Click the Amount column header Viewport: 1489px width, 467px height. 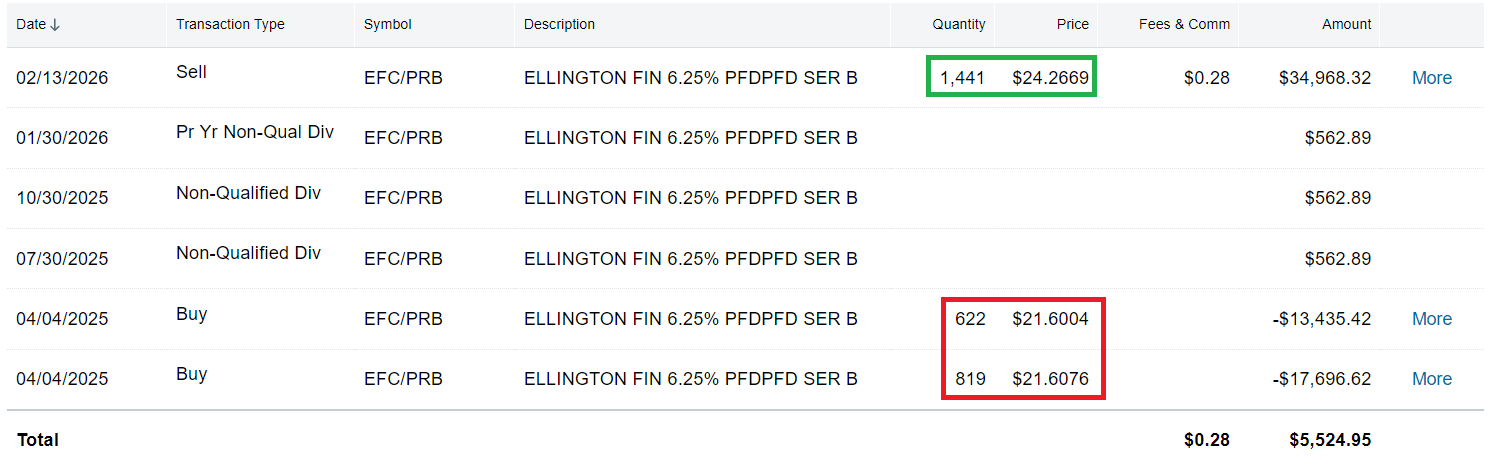pos(1346,24)
